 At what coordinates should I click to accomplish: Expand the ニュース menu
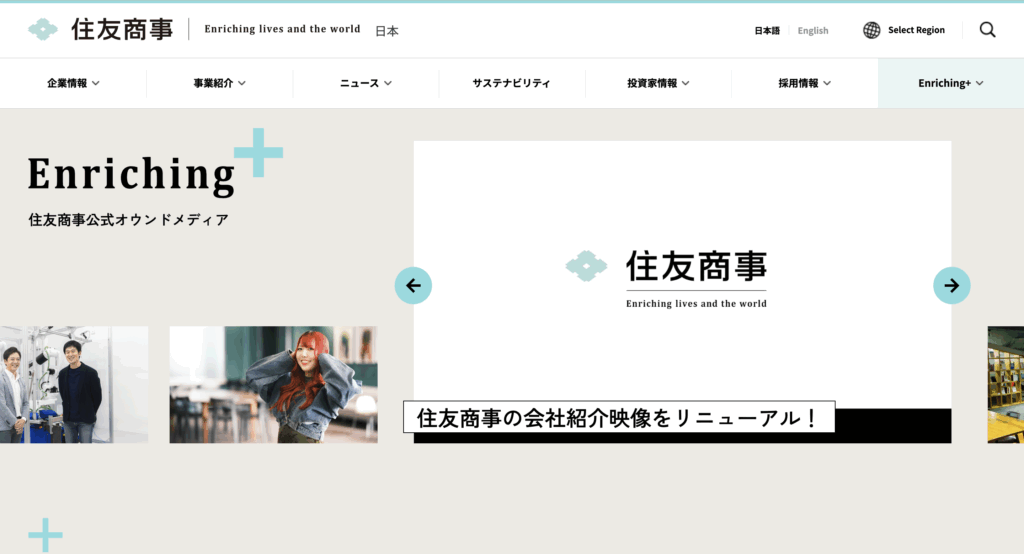click(x=366, y=83)
